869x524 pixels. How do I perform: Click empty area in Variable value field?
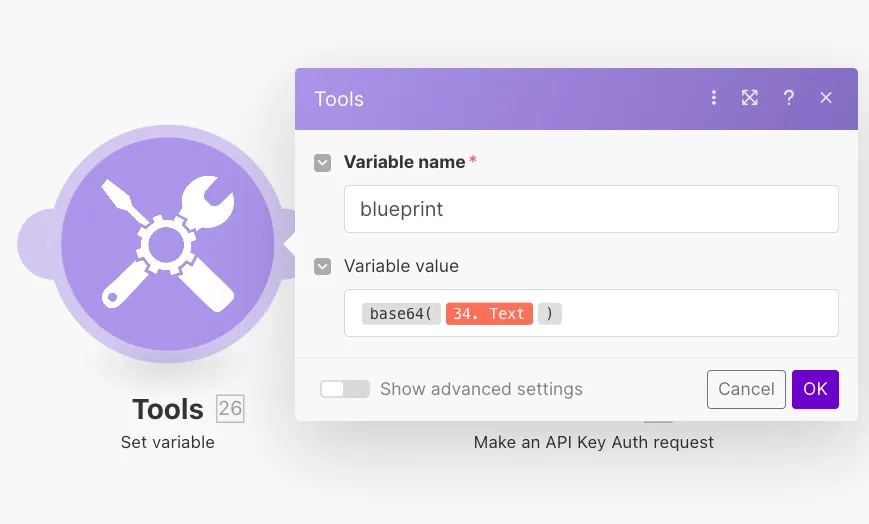tap(700, 314)
